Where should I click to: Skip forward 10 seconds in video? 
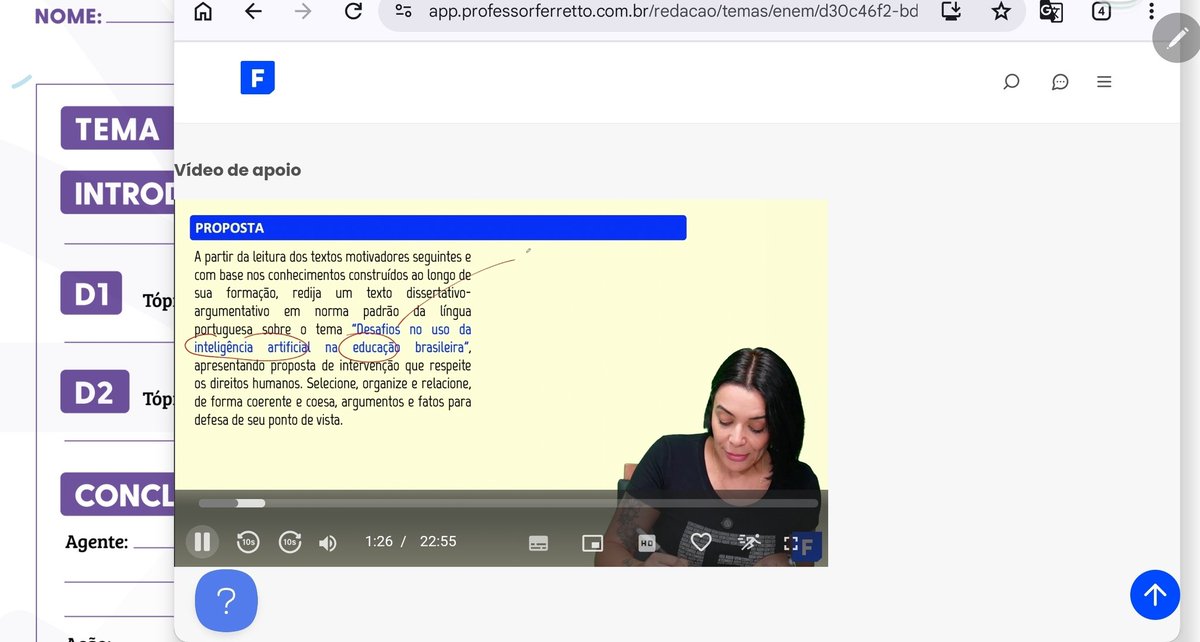click(x=290, y=542)
